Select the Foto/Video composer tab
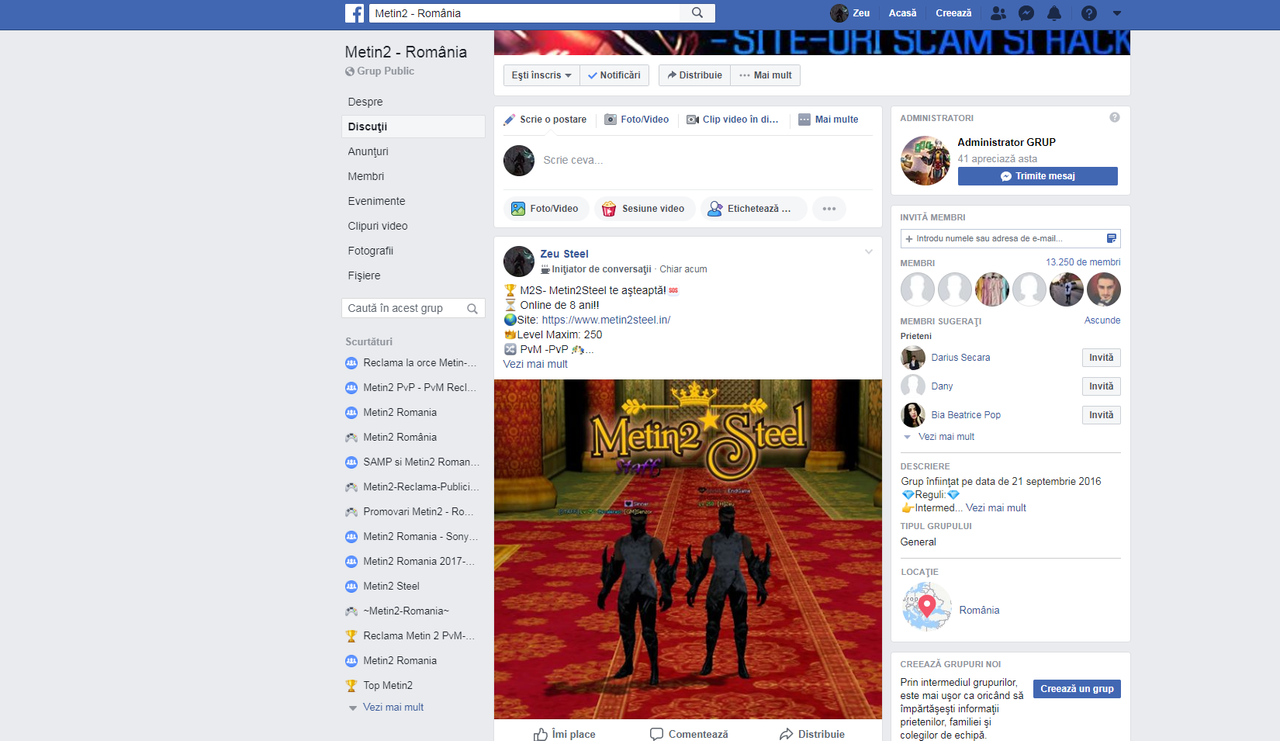This screenshot has height=741, width=1280. [x=636, y=120]
